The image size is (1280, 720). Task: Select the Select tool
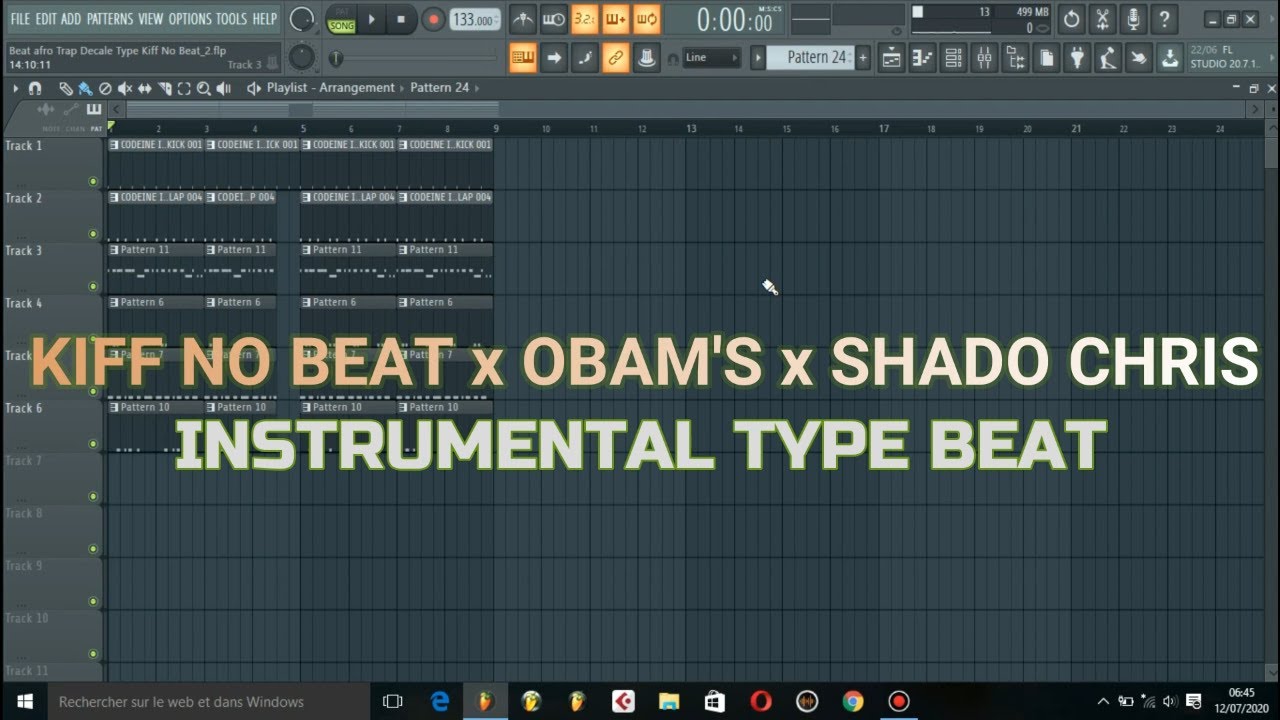[184, 89]
